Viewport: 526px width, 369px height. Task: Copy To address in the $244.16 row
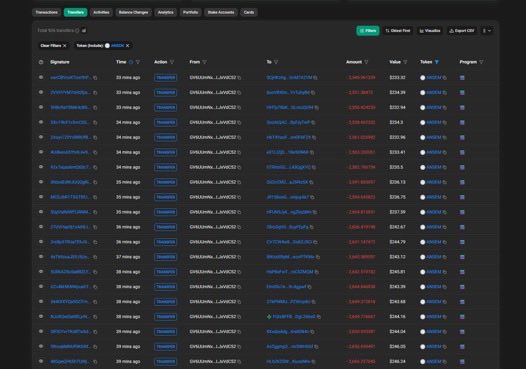click(319, 317)
